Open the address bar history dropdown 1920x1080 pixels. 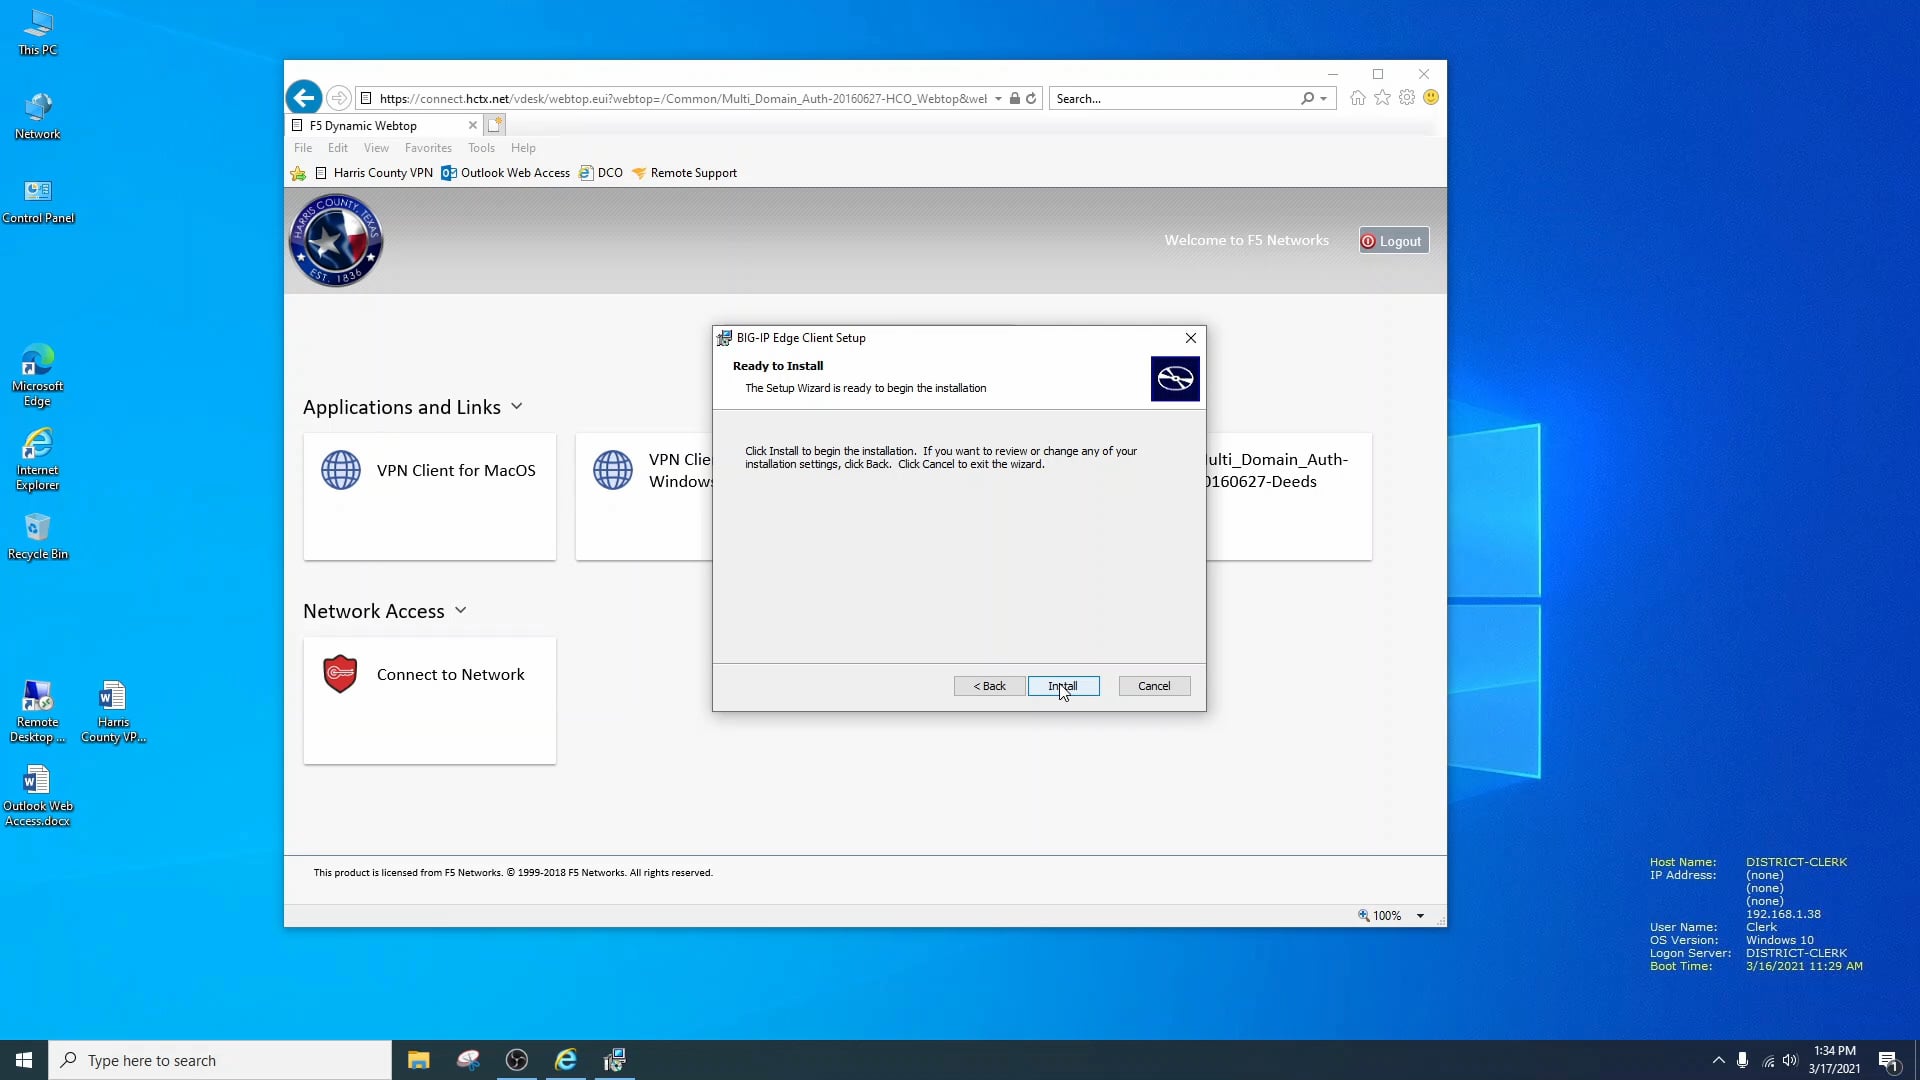[x=997, y=98]
